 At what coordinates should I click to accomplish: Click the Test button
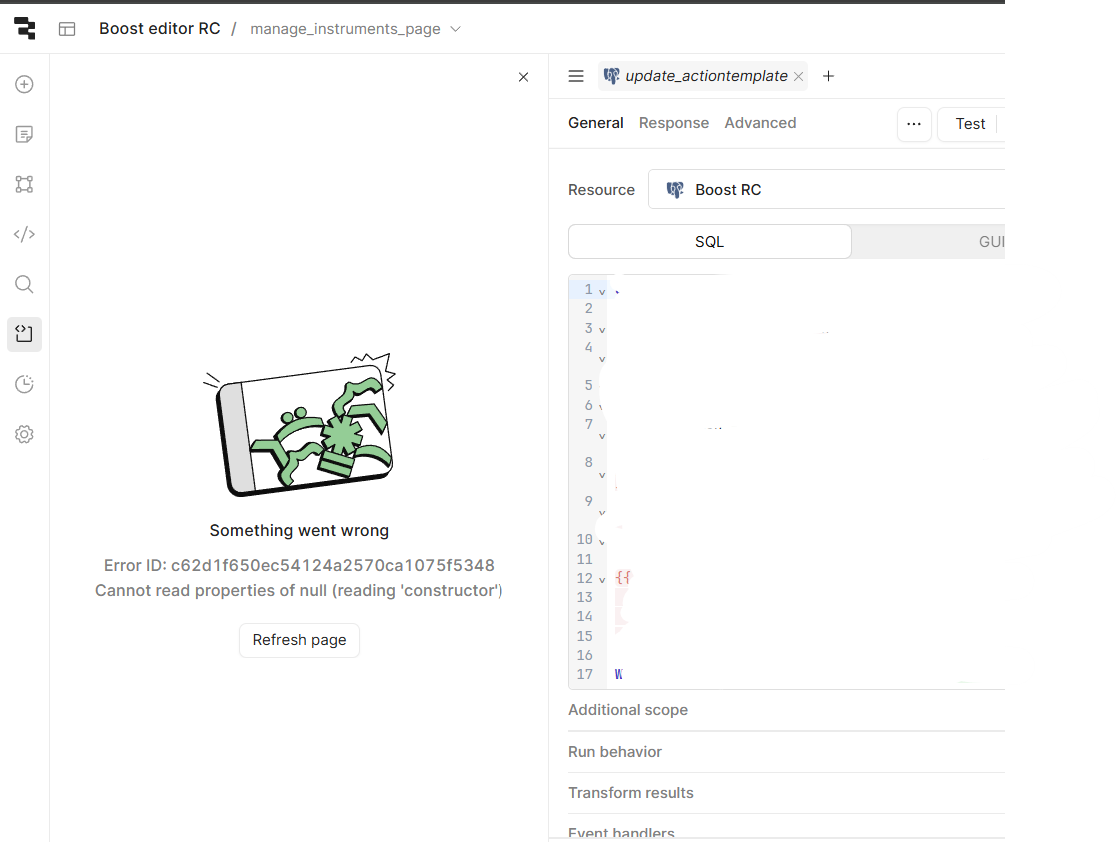pos(970,124)
